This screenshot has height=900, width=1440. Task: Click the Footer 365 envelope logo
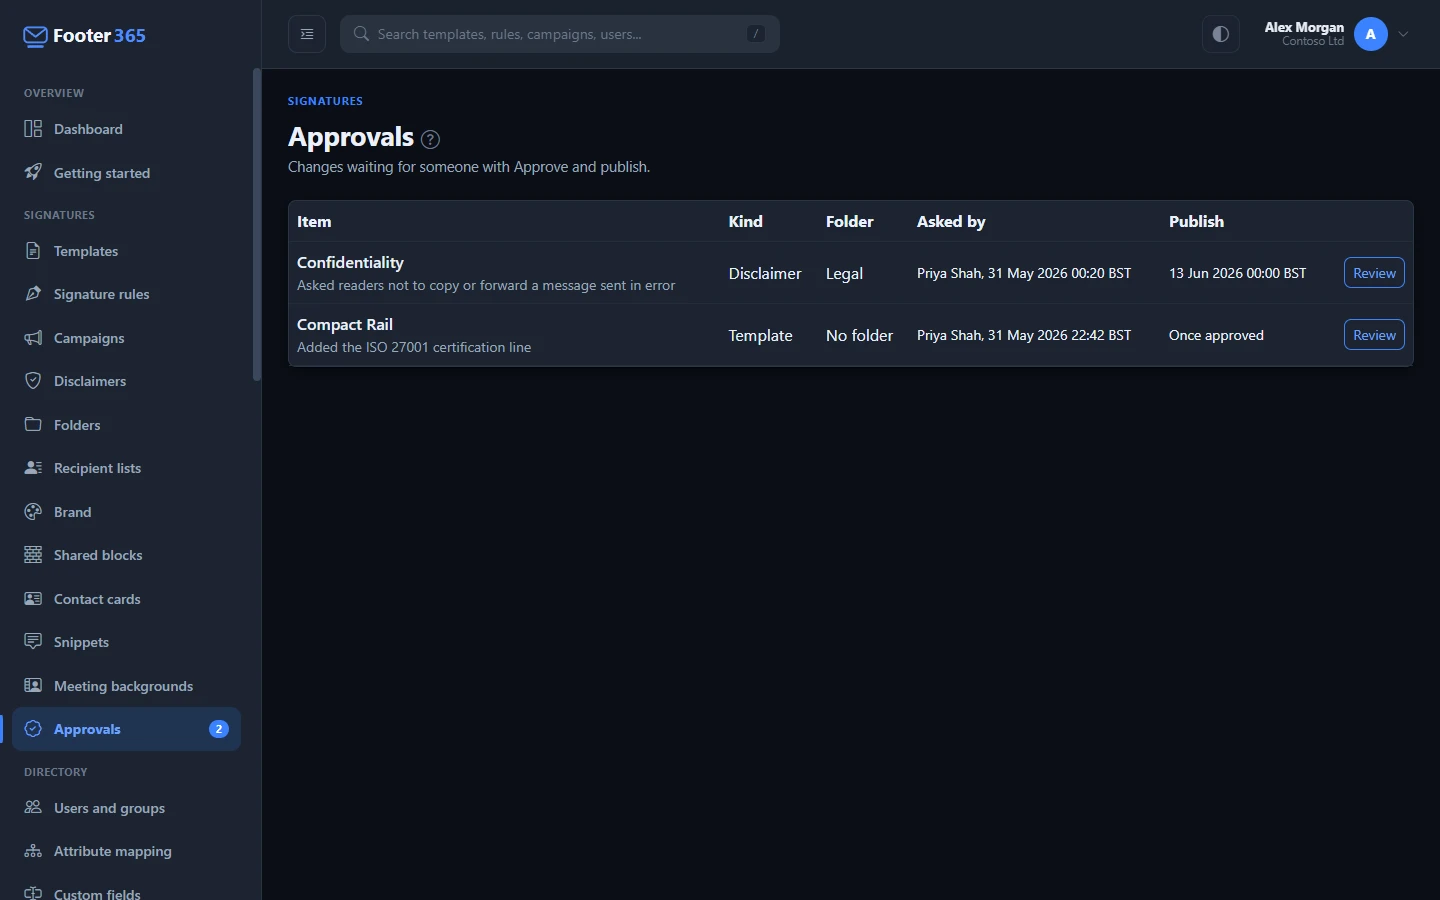click(35, 37)
